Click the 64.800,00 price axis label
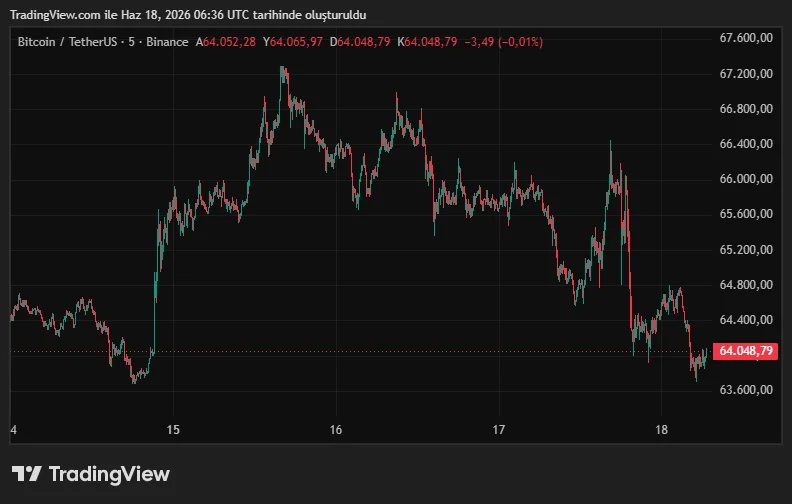The width and height of the screenshot is (792, 504). point(746,285)
